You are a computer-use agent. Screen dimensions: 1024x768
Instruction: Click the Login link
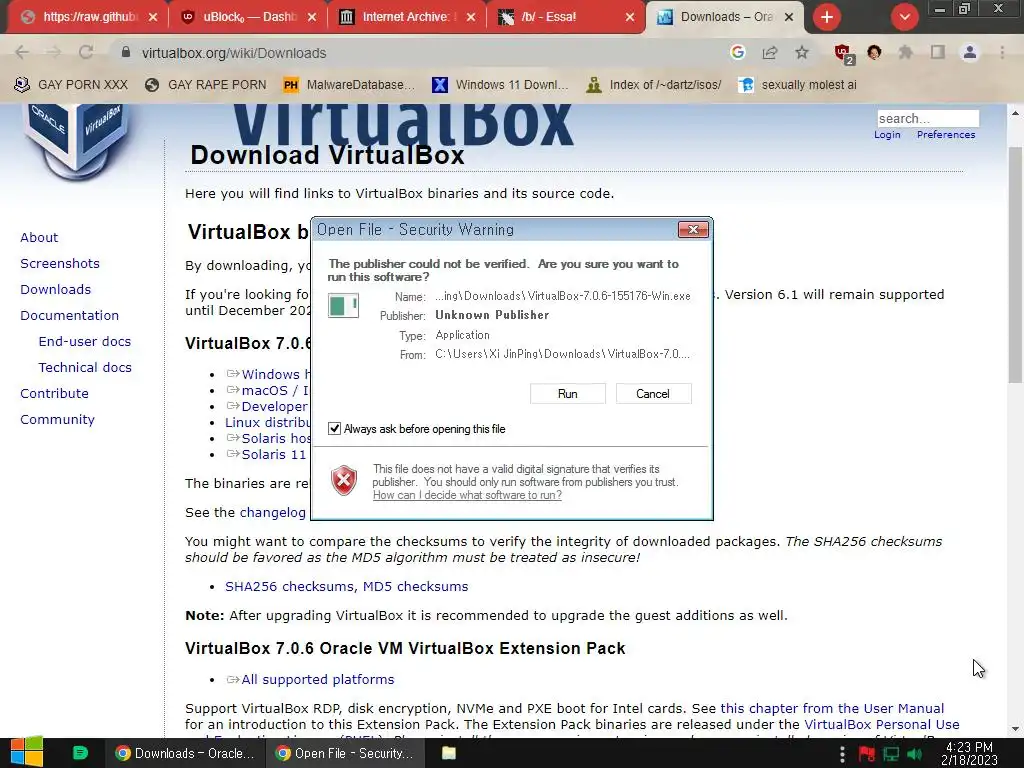click(887, 135)
